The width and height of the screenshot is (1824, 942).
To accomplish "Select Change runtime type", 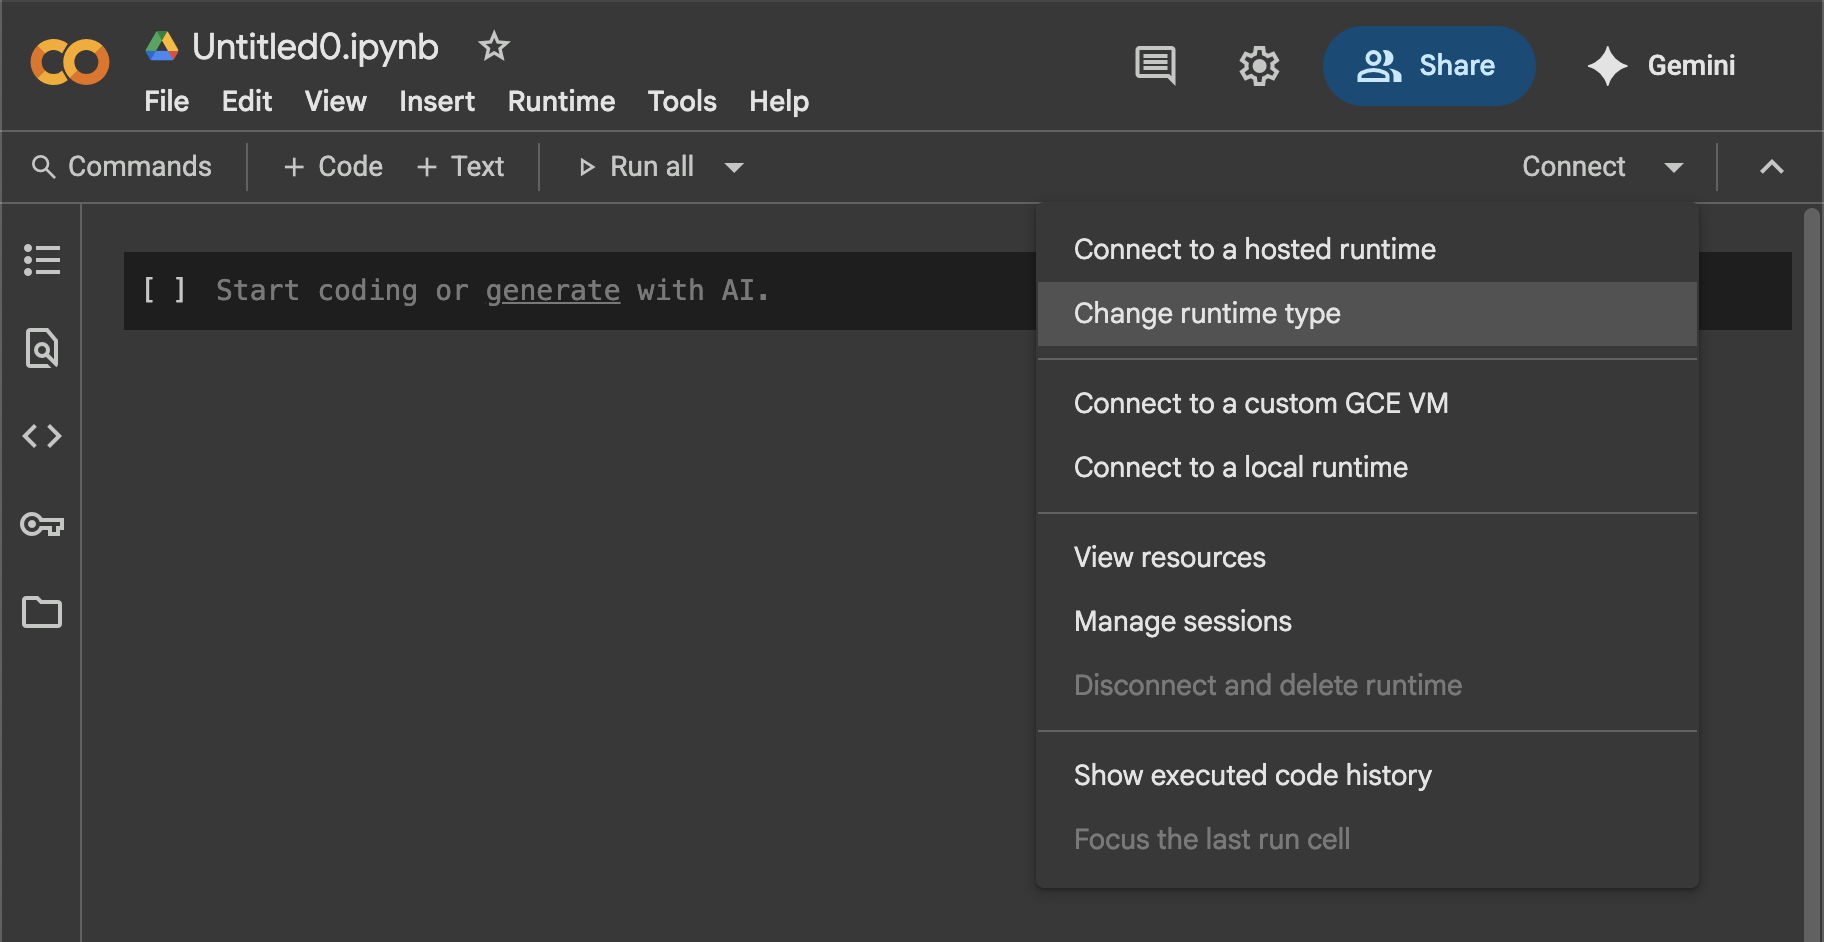I will [1367, 313].
